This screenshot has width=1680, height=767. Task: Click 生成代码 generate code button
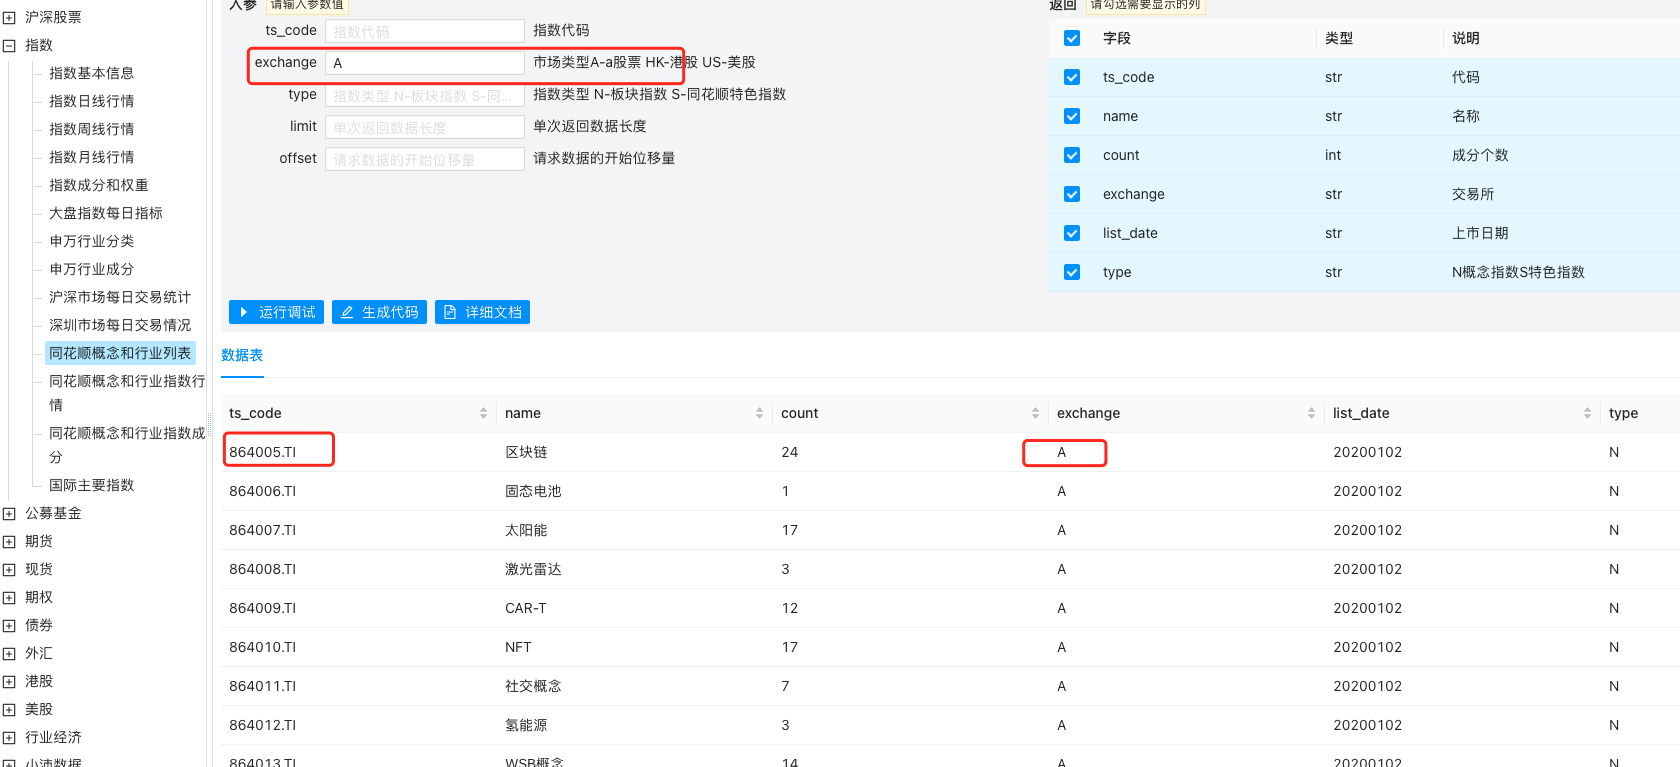pos(379,312)
